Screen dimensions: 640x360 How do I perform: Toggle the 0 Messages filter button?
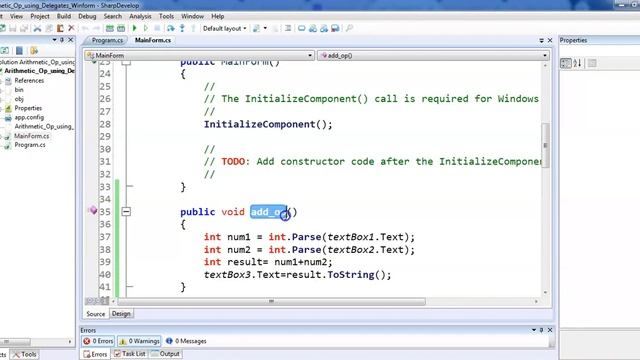[x=186, y=341]
